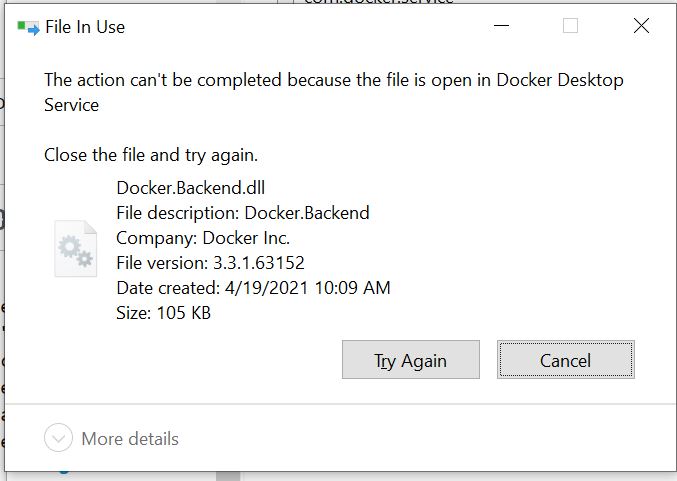Close the File In Use dialog
Screen dimensions: 677x481
[x=641, y=26]
